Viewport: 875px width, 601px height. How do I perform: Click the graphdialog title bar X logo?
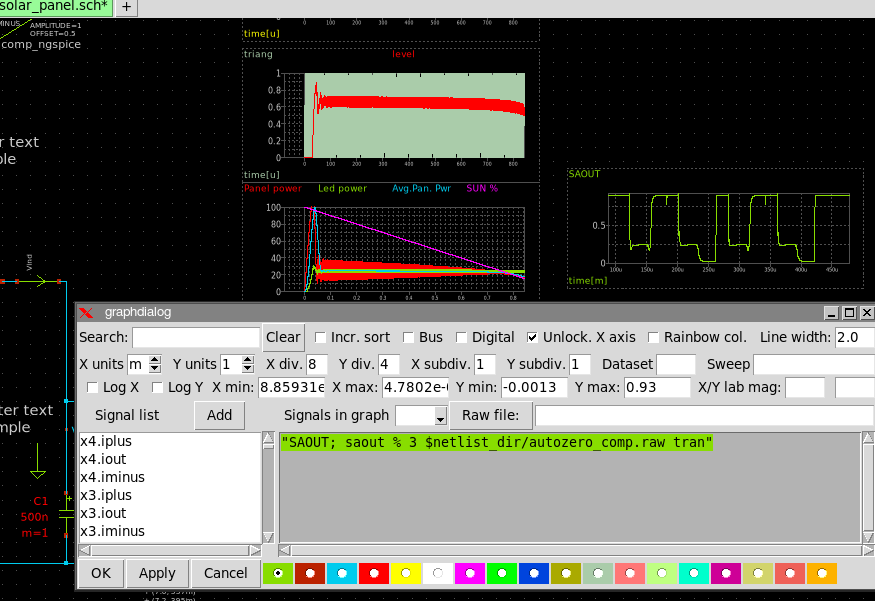[x=87, y=312]
